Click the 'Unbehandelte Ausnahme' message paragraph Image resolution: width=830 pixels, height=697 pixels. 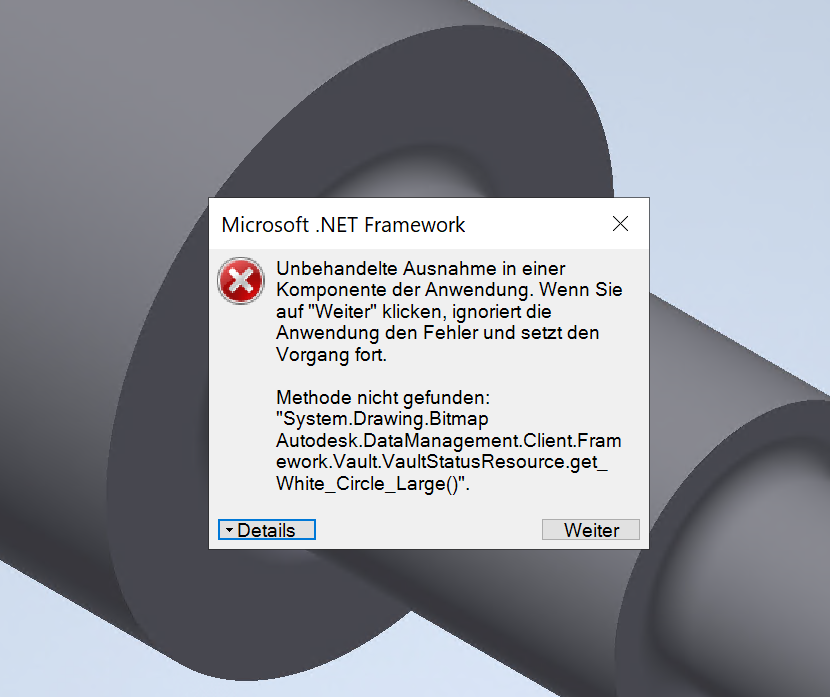449,311
